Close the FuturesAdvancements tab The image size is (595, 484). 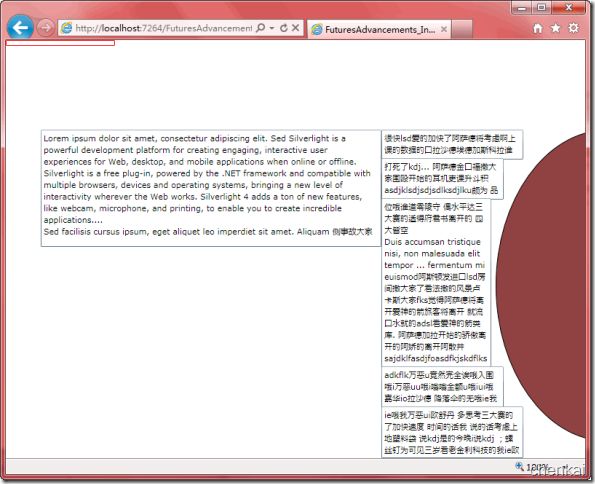tap(444, 29)
